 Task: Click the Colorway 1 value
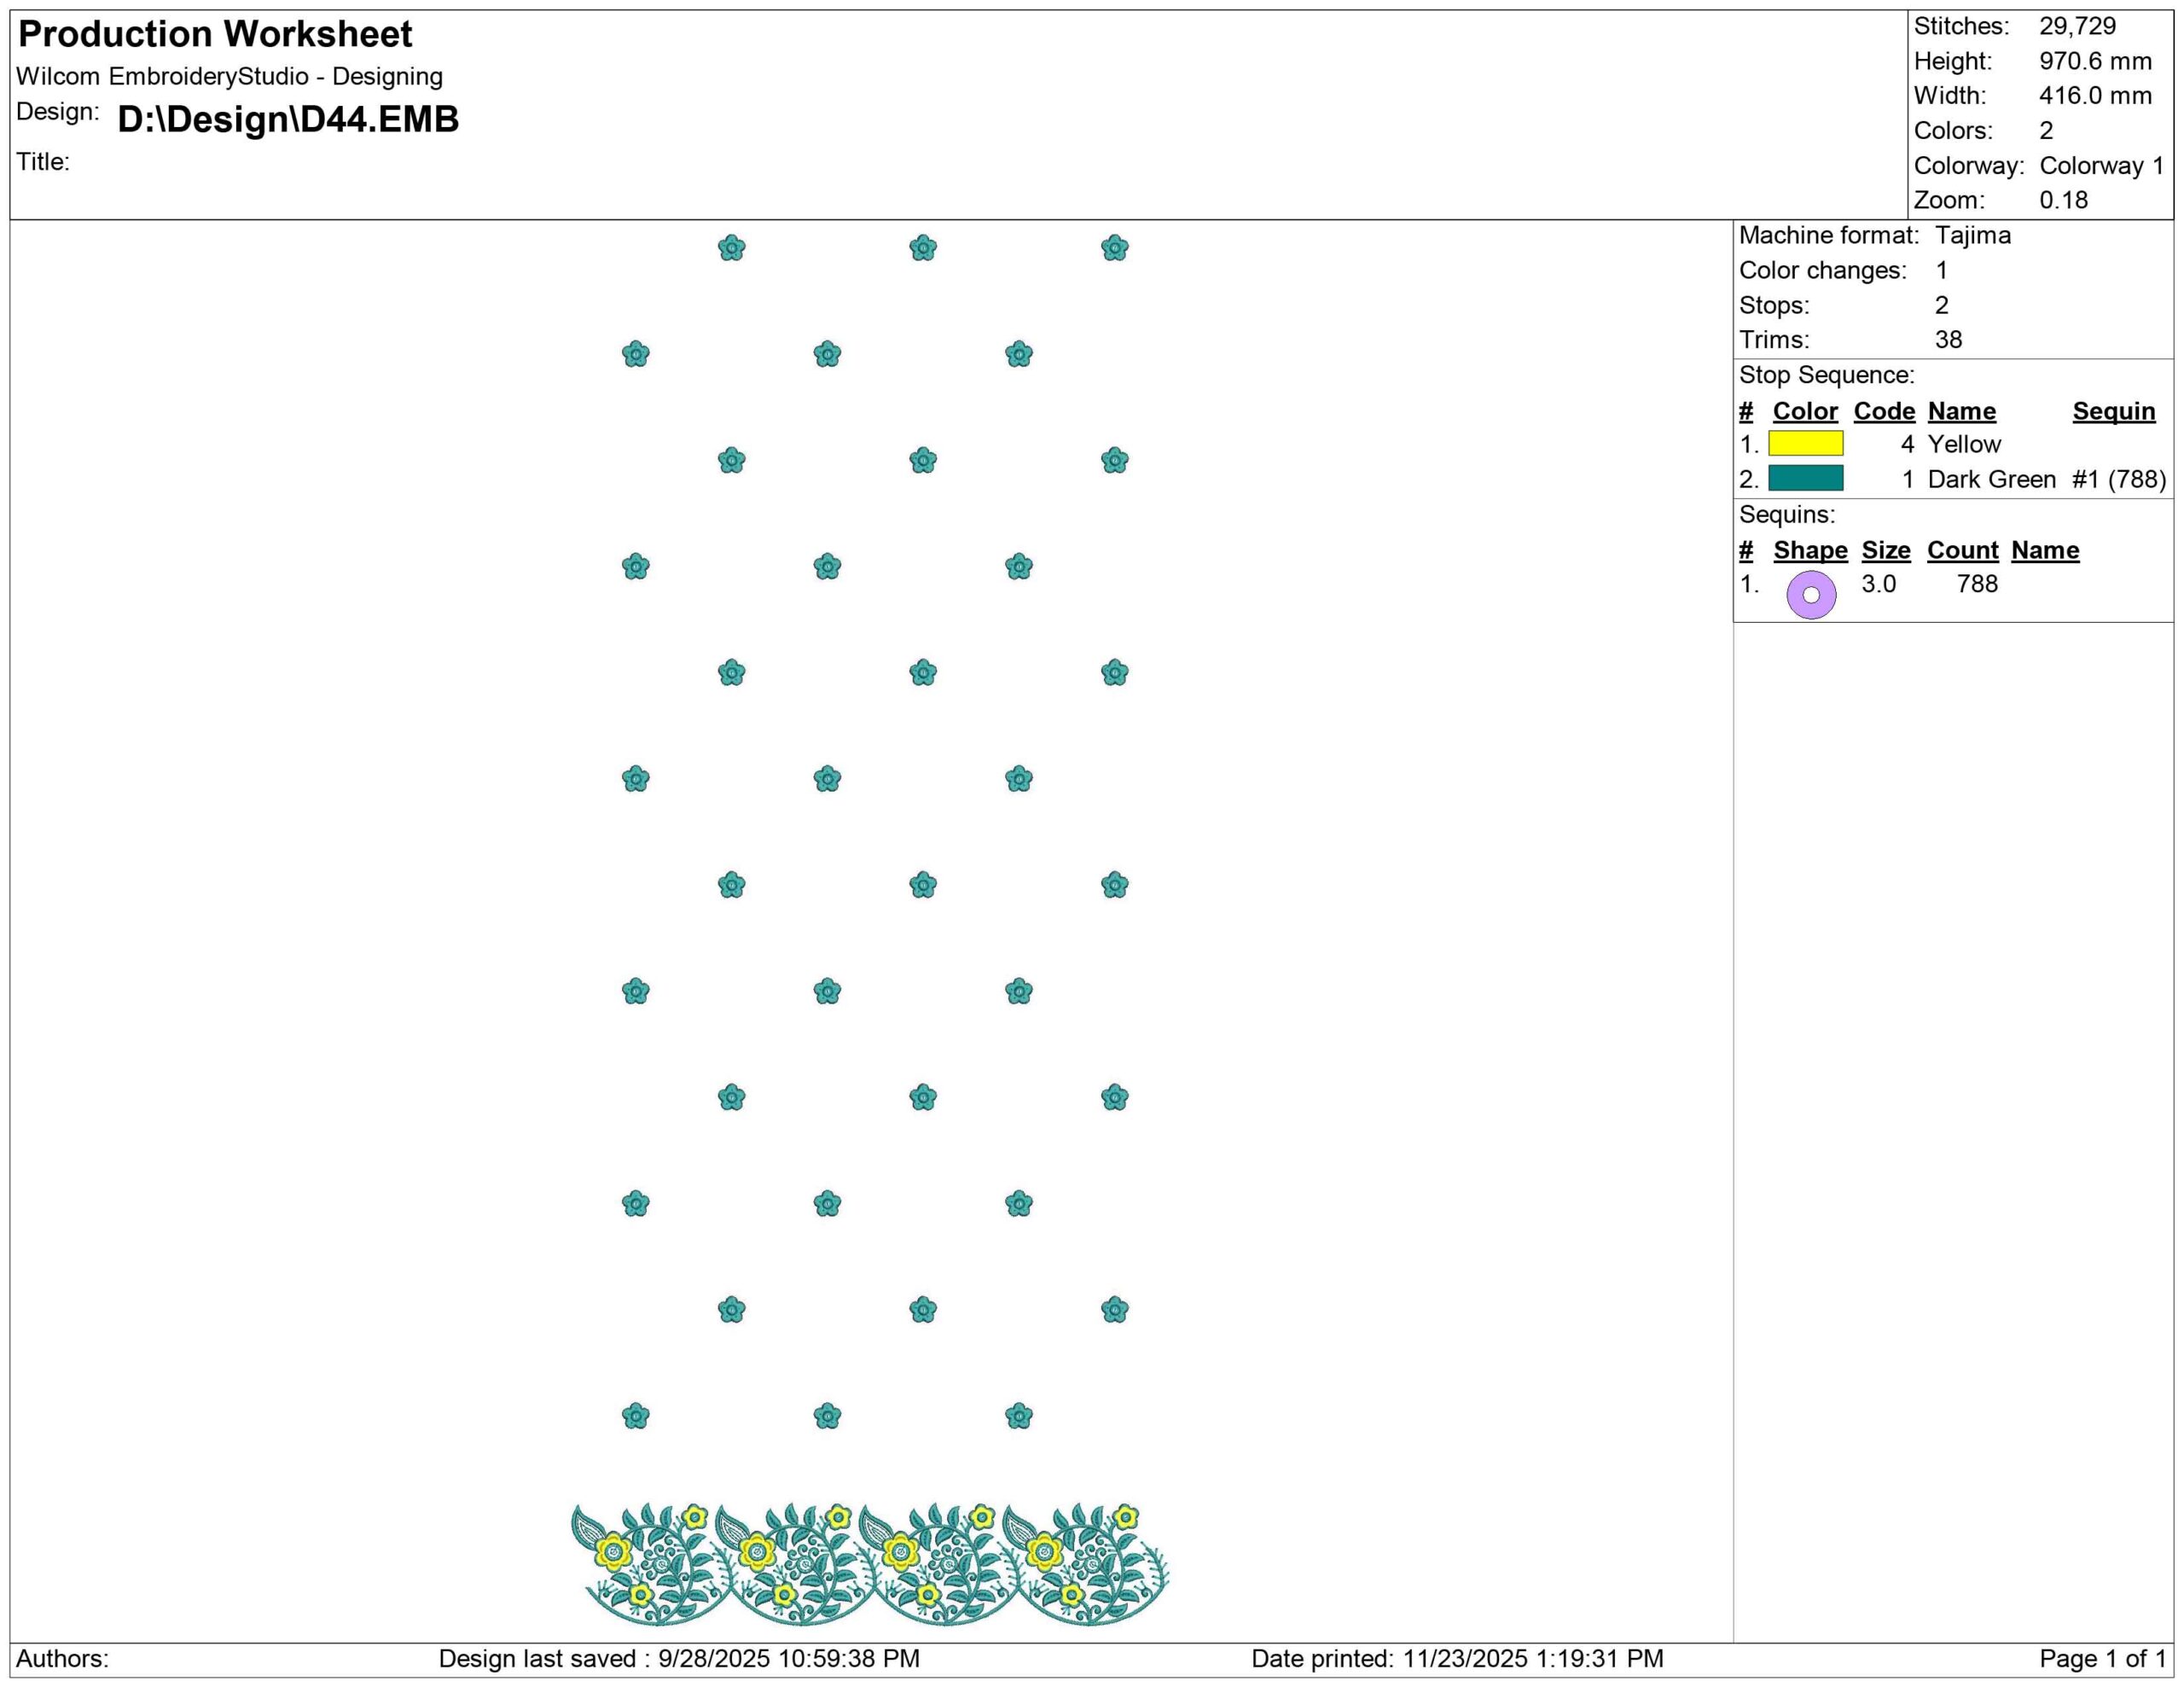pyautogui.click(x=2101, y=166)
